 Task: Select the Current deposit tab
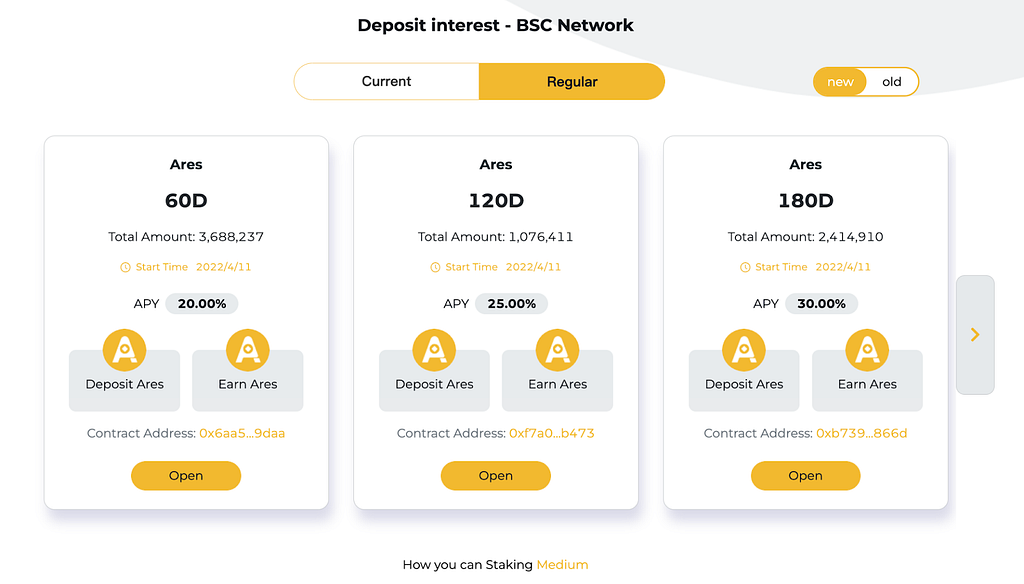387,82
